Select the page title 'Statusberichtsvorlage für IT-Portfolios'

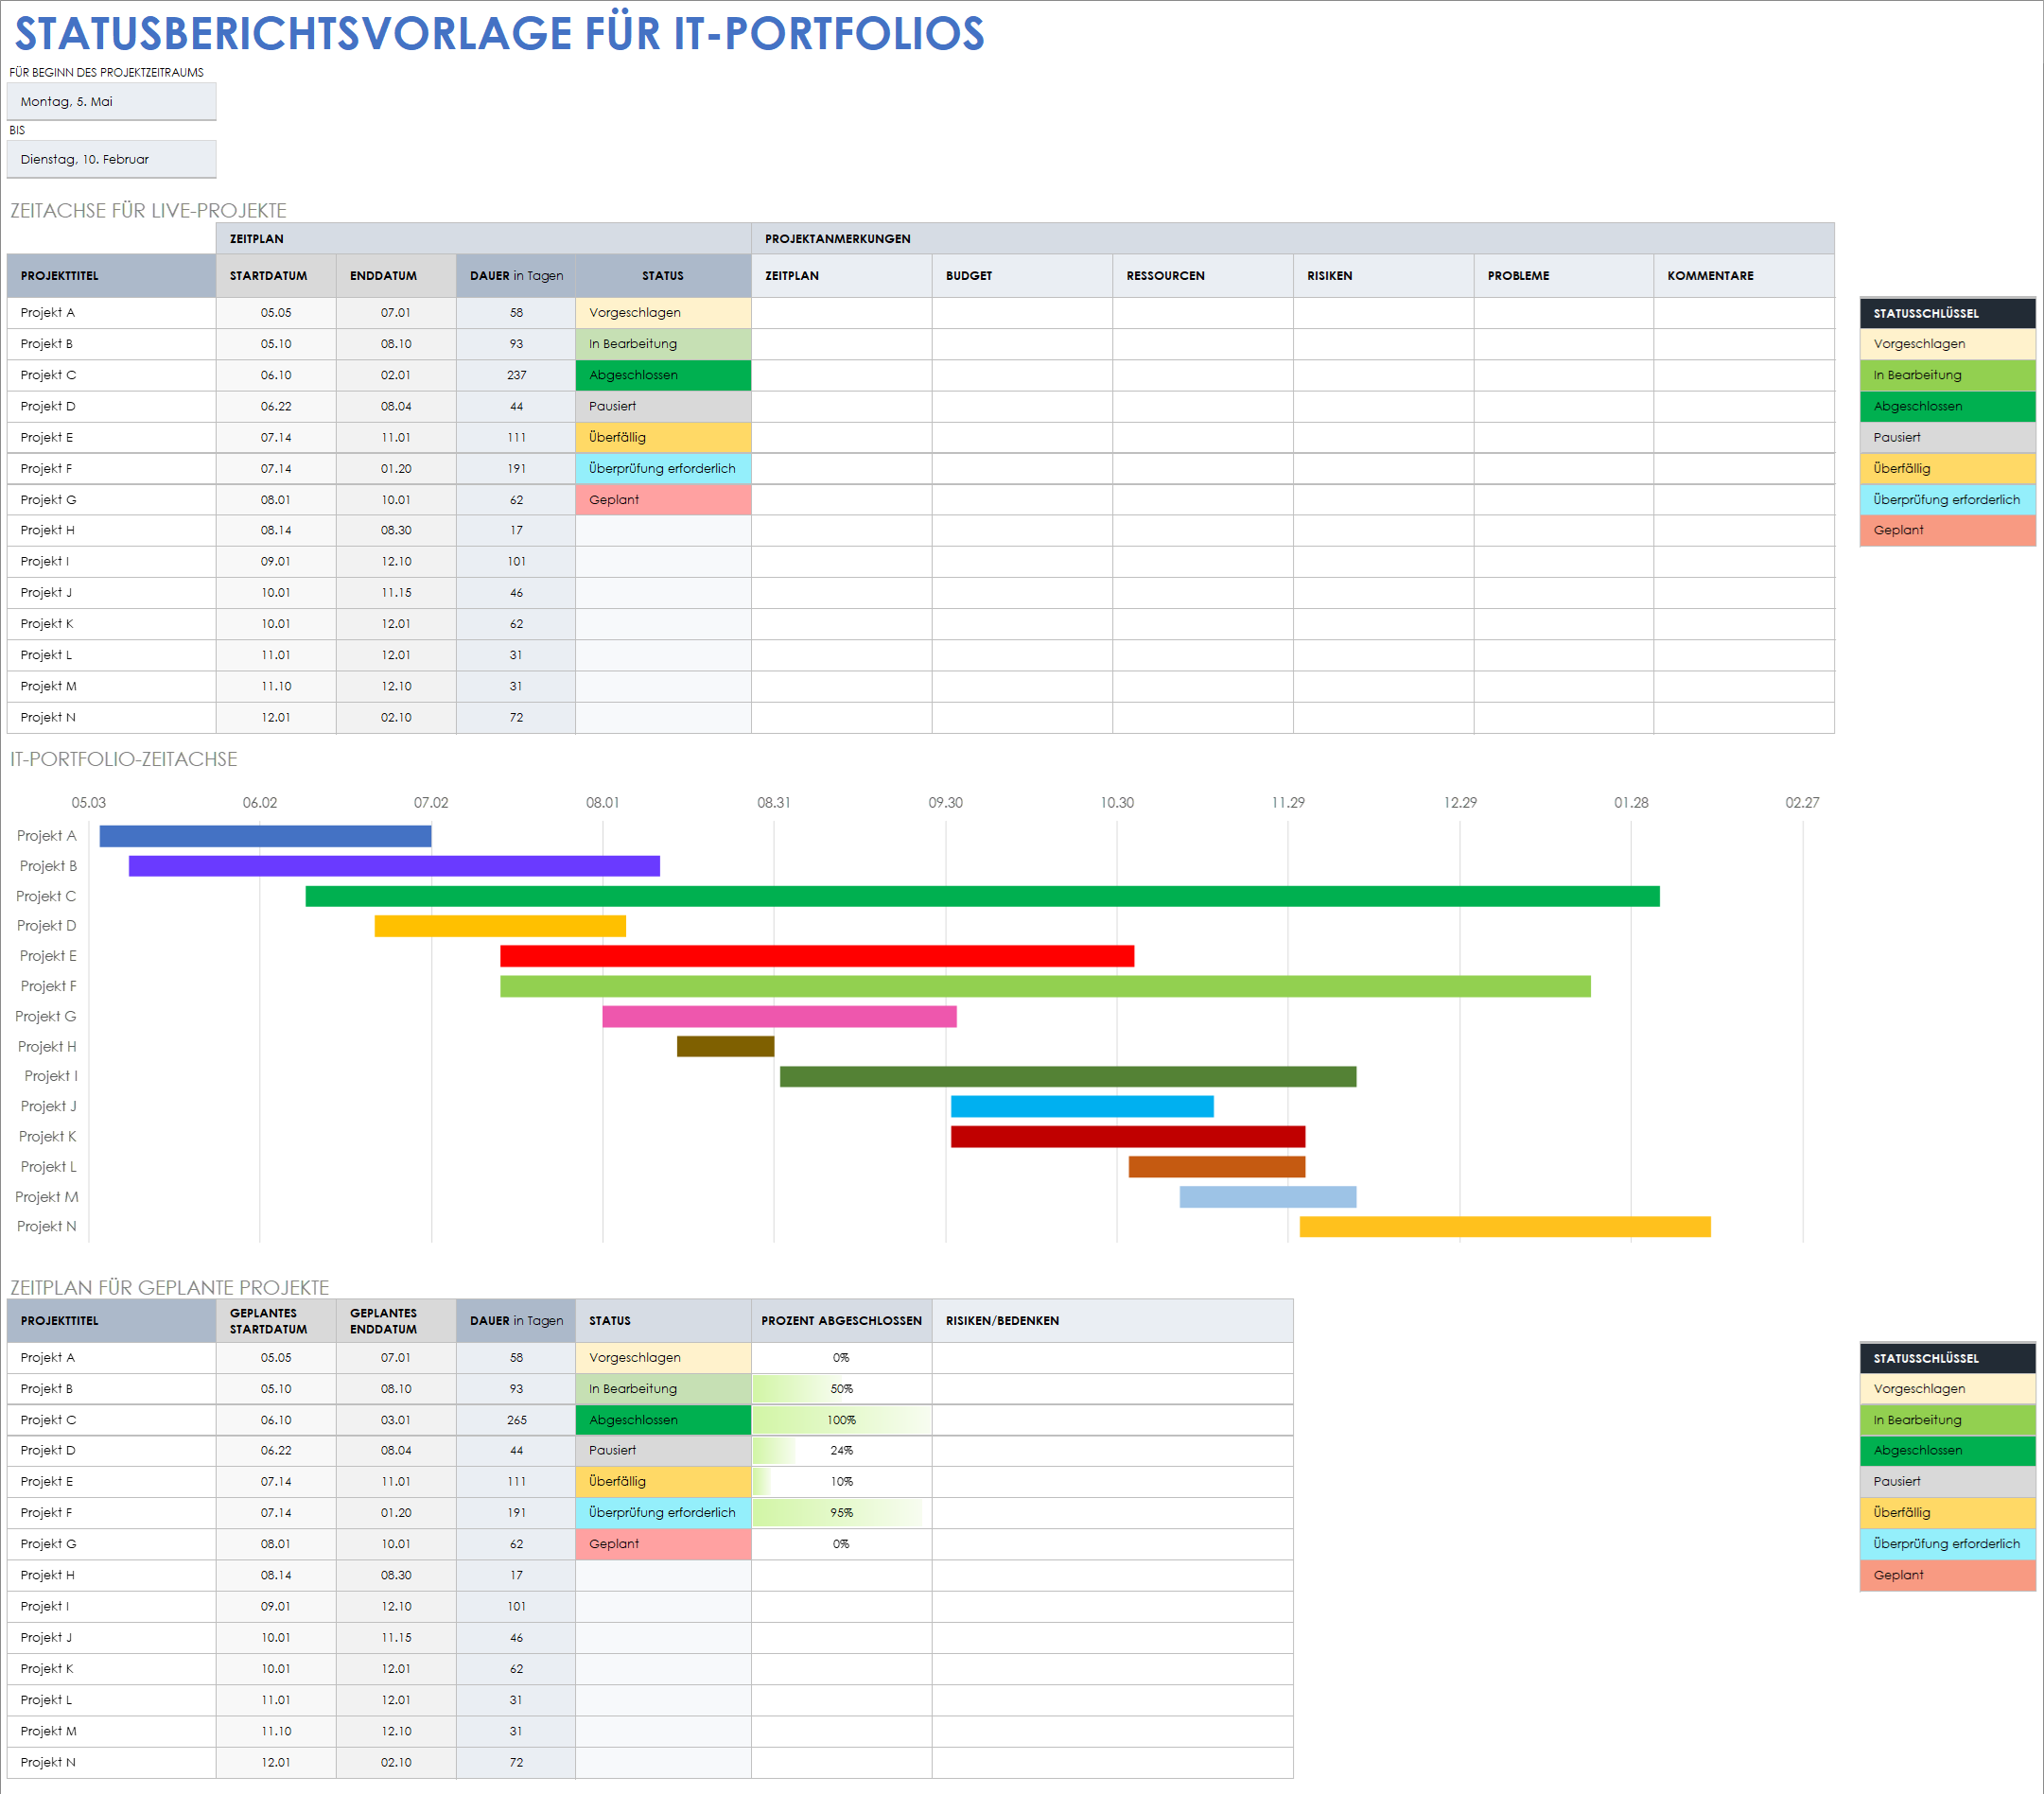point(499,33)
